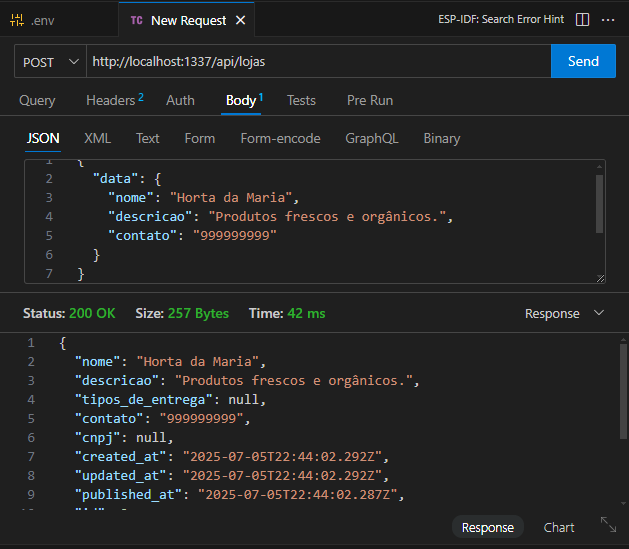Switch to GraphQL body type
Image resolution: width=629 pixels, height=549 pixels.
point(372,138)
